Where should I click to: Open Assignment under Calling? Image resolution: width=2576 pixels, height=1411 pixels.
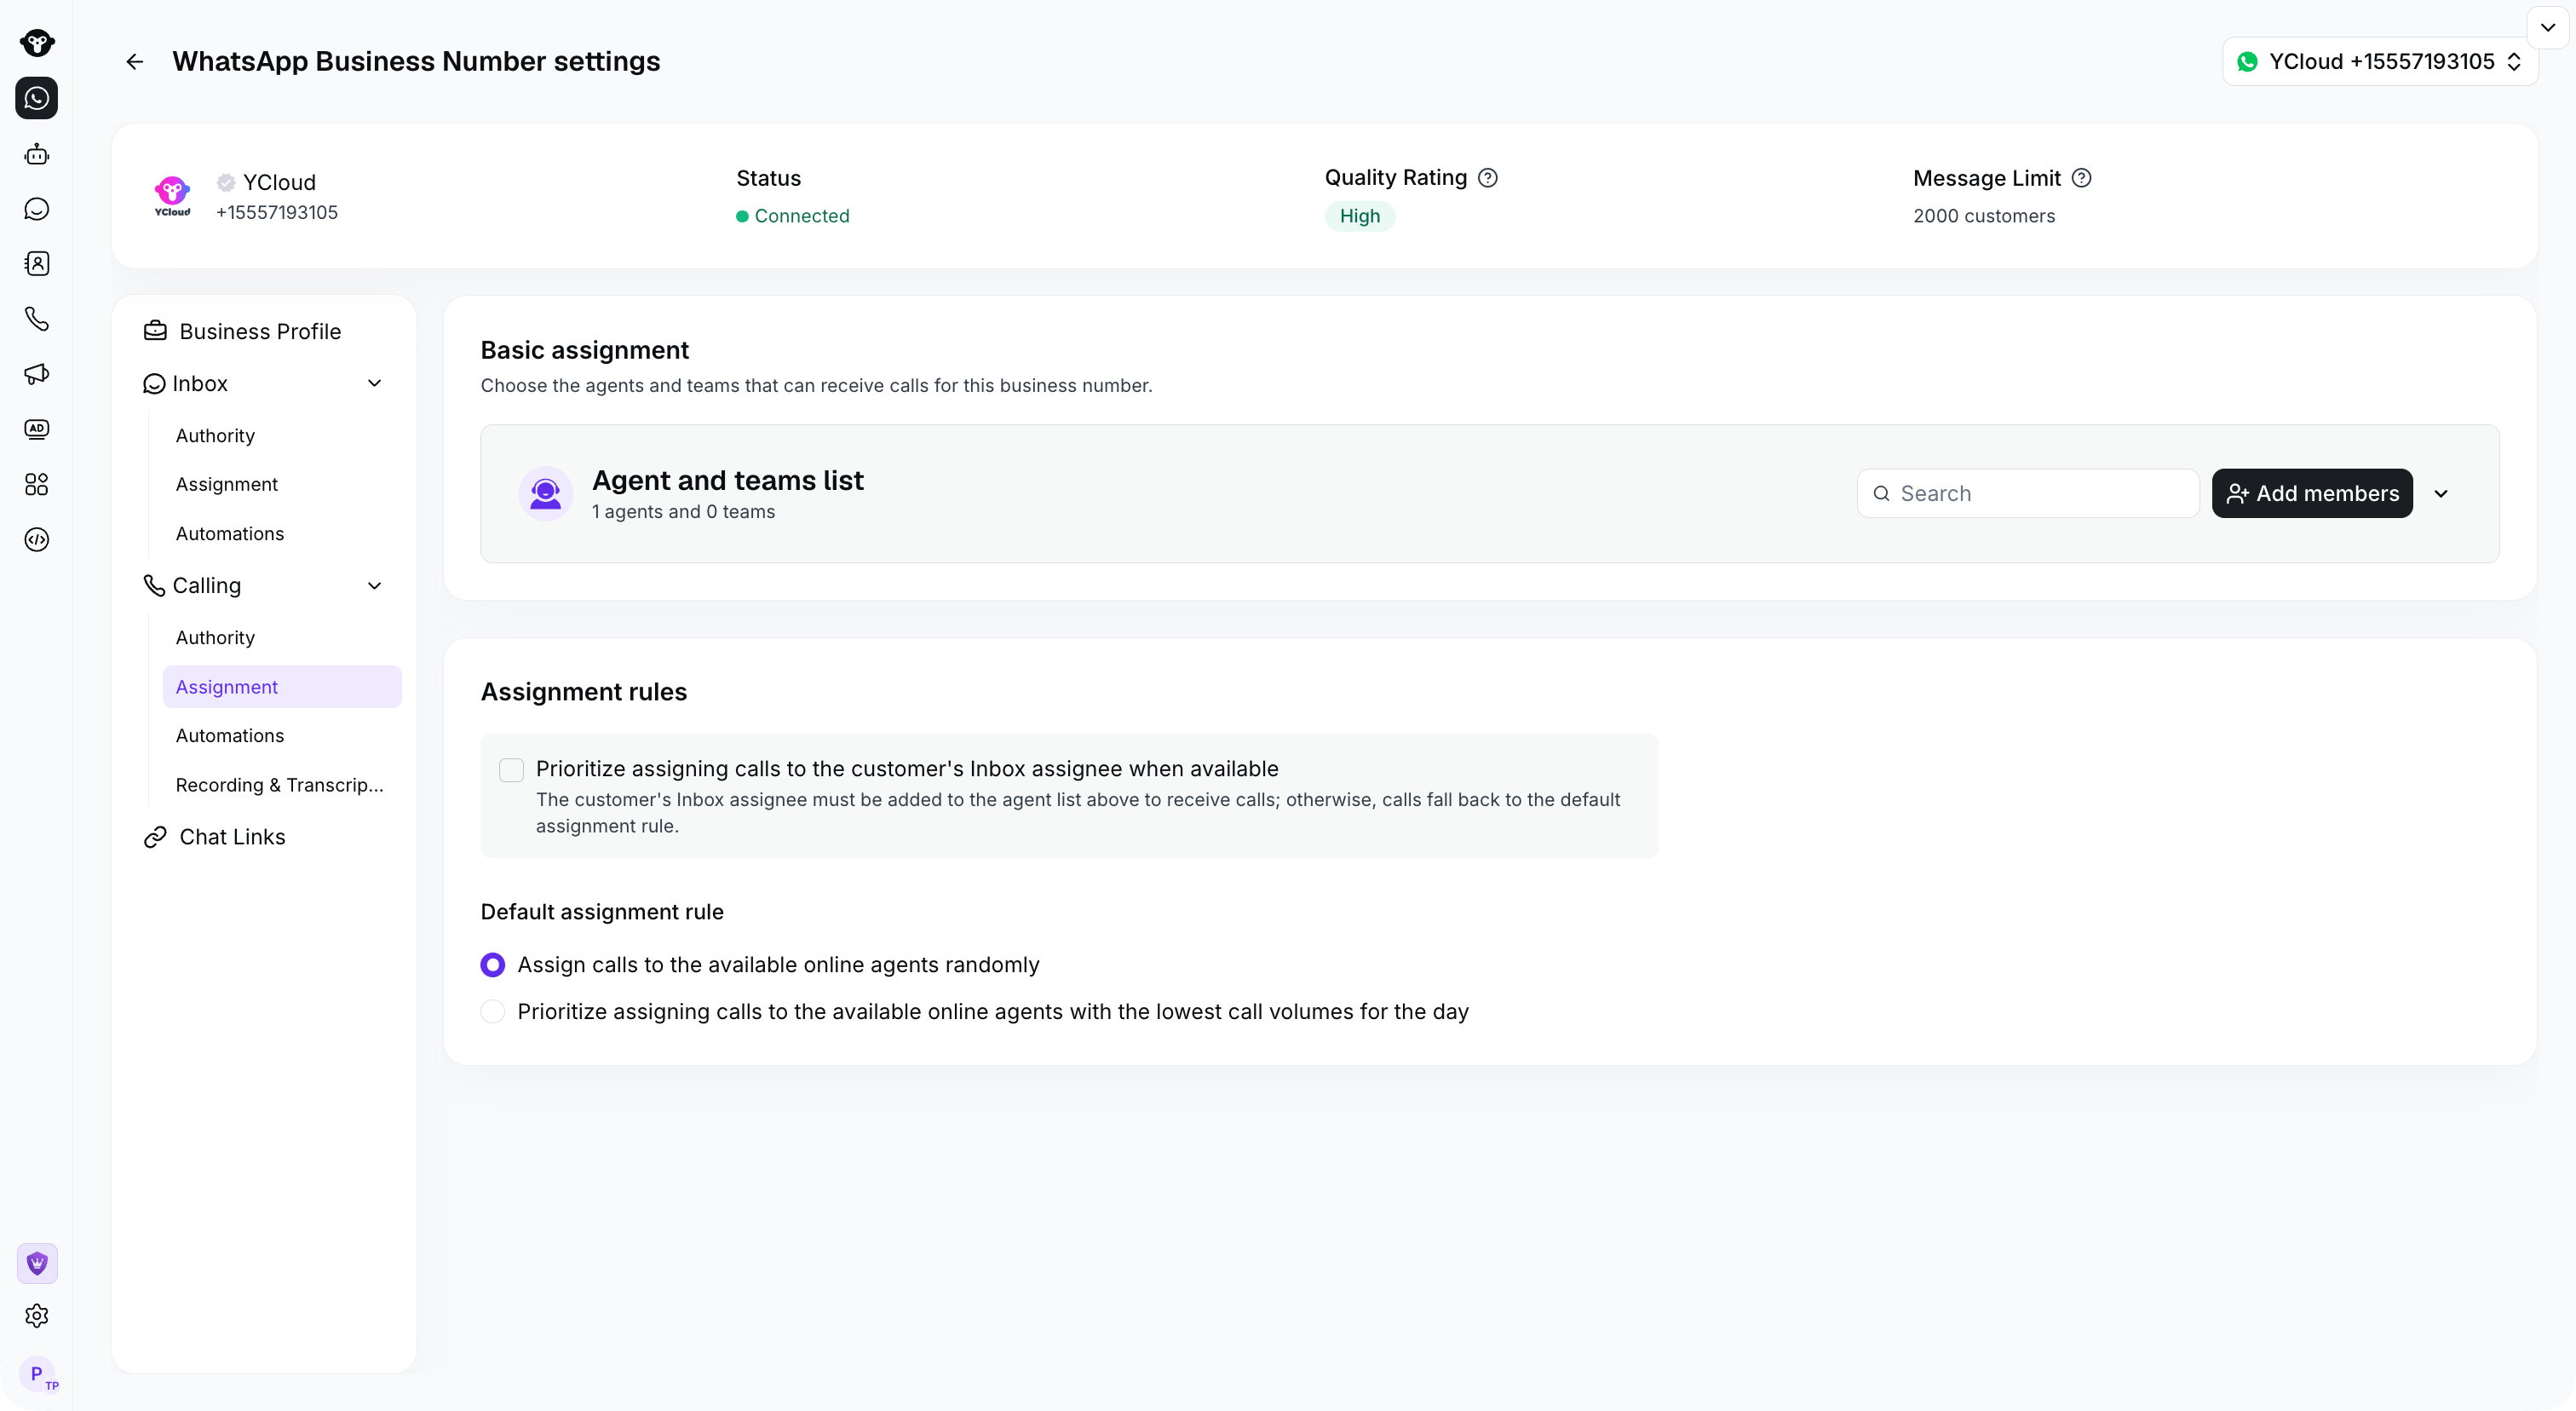click(282, 687)
